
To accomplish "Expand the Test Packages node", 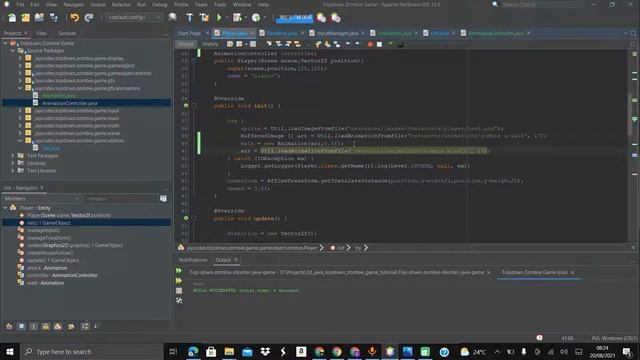I will [x=13, y=156].
